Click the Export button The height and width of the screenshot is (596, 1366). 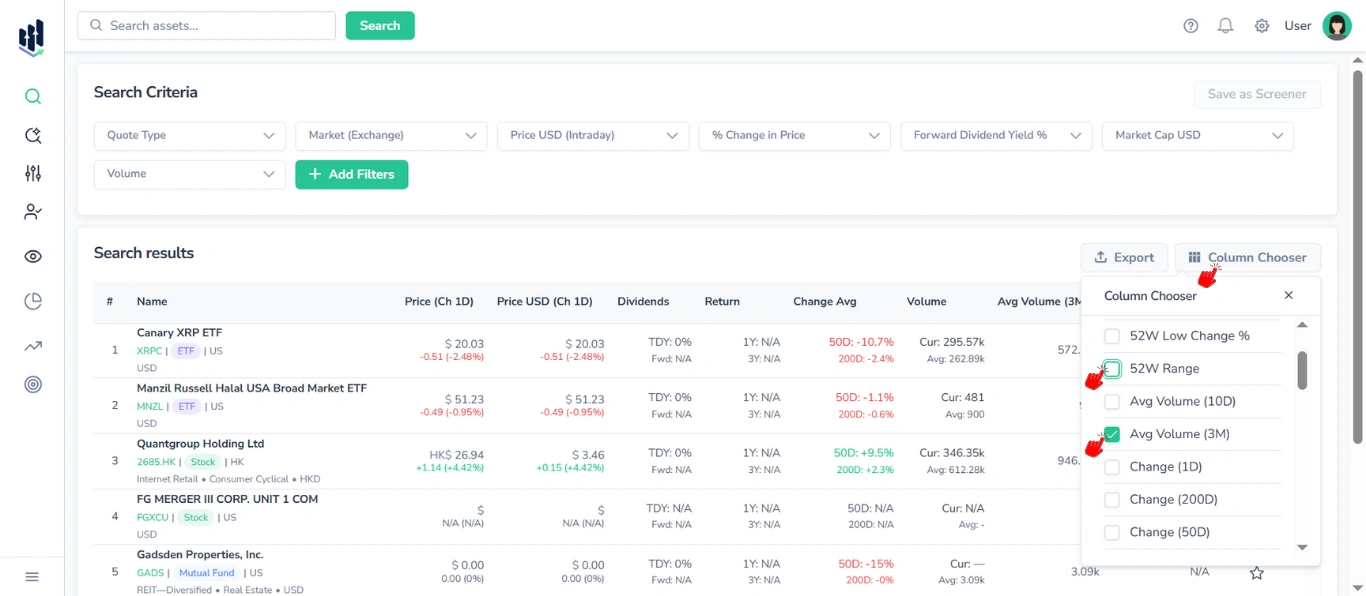coord(1124,258)
